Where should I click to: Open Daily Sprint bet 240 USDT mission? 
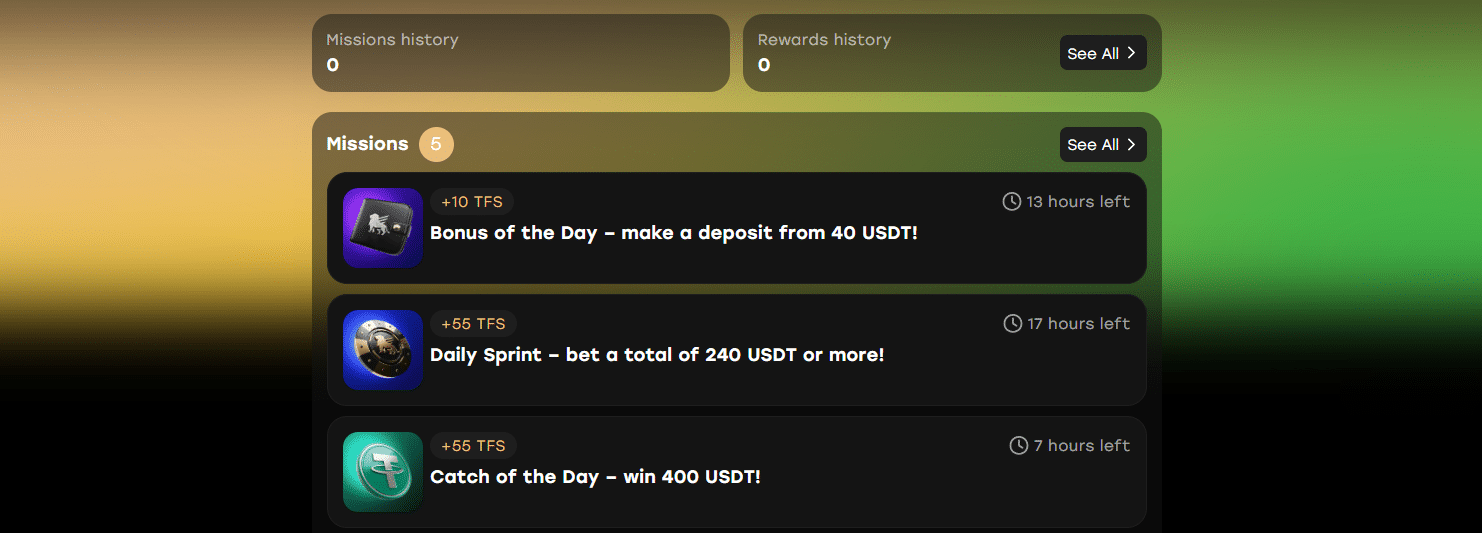coord(657,355)
